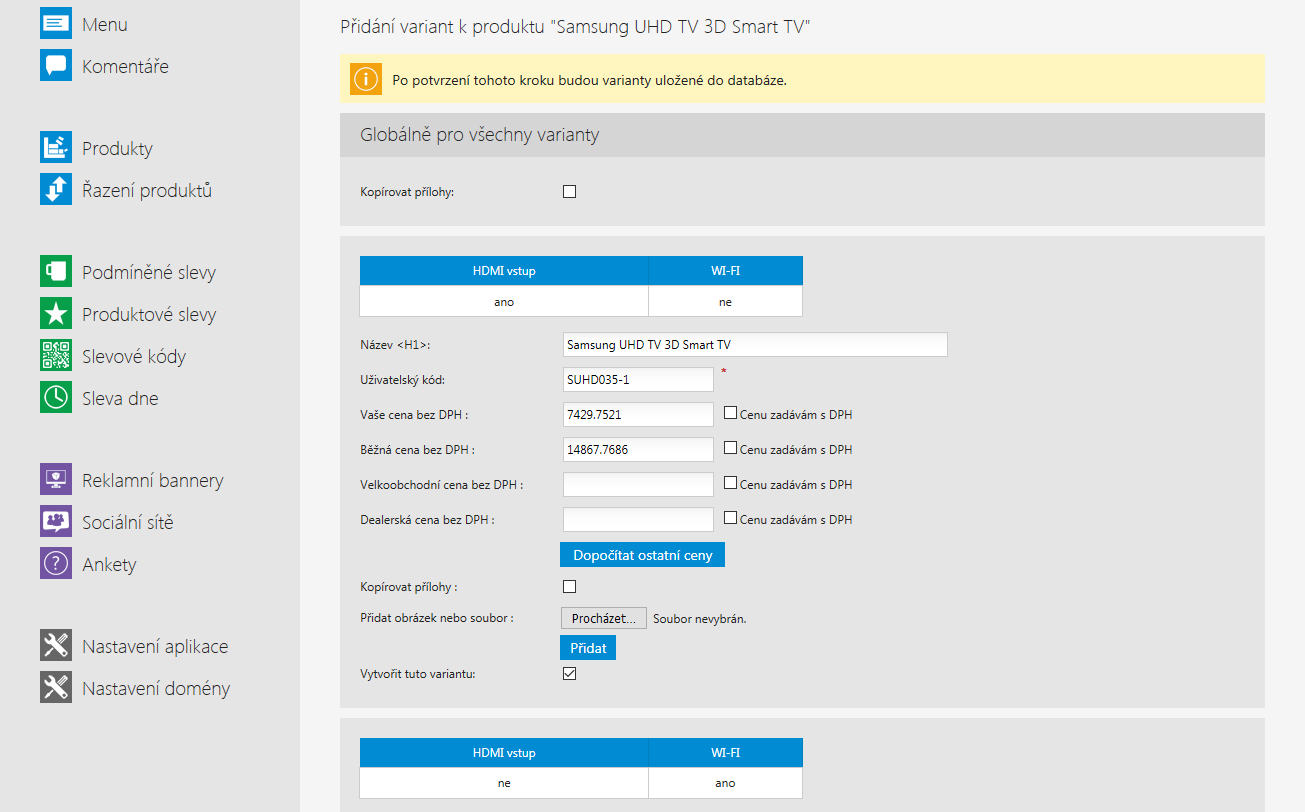Click the Menu sidebar icon
The image size is (1305, 812).
[x=56, y=23]
